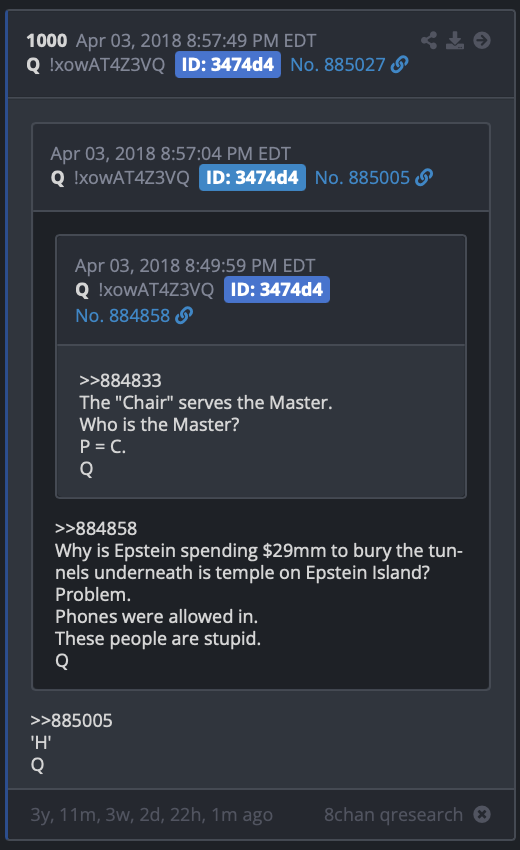
Task: Click the post number 1000
Action: coord(47,40)
